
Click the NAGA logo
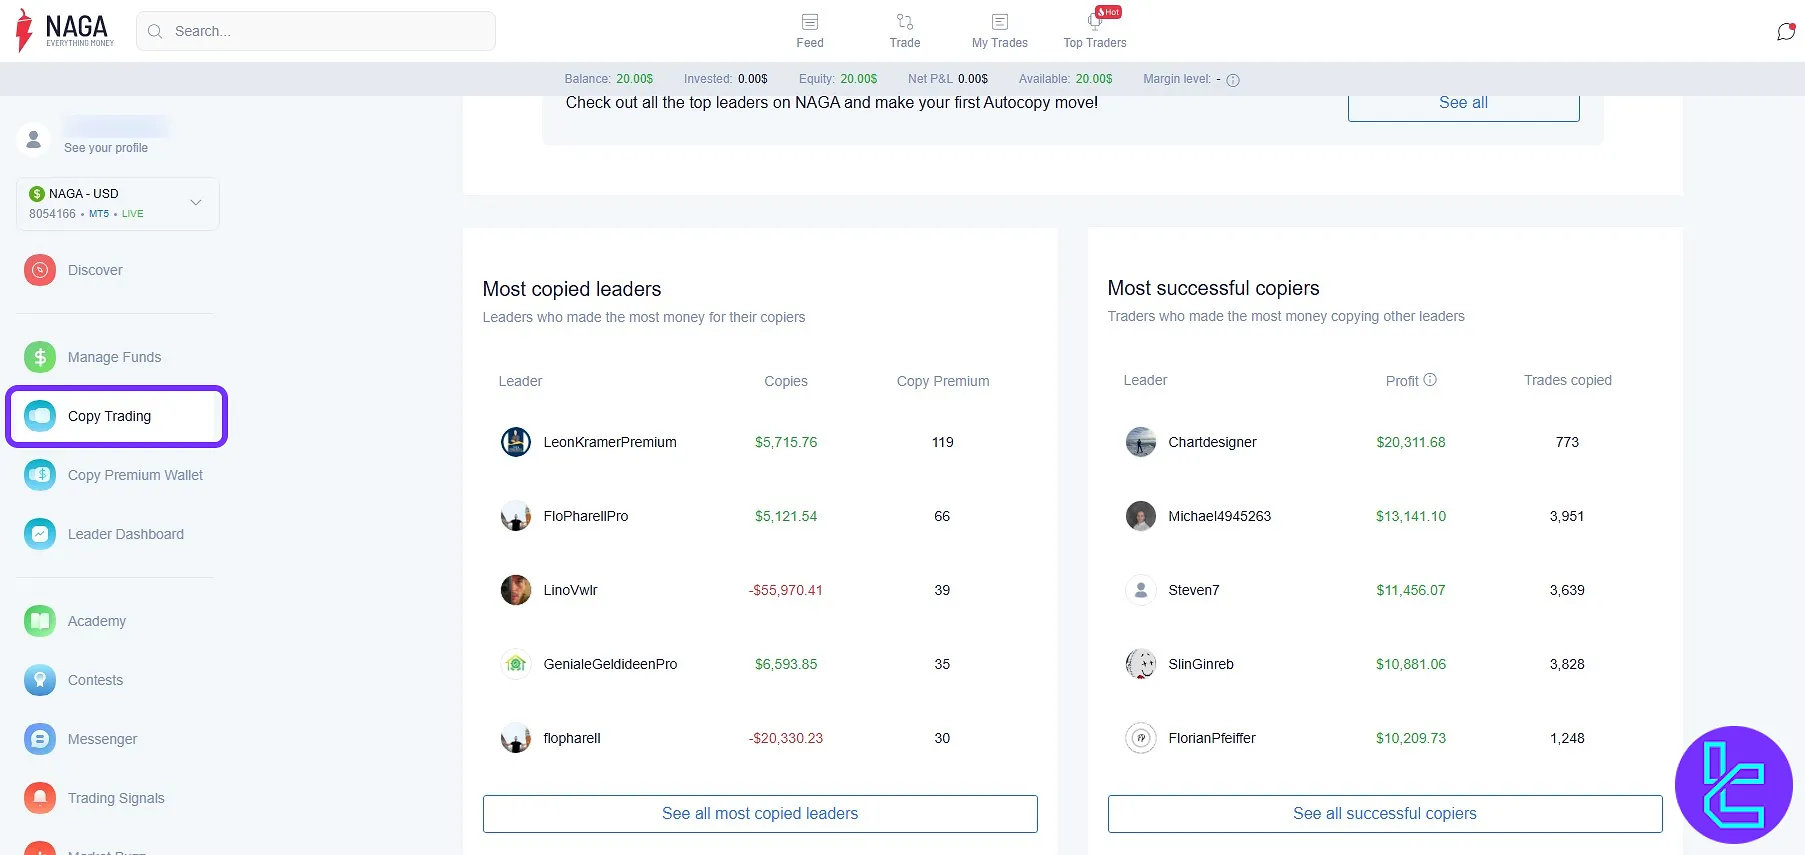65,30
